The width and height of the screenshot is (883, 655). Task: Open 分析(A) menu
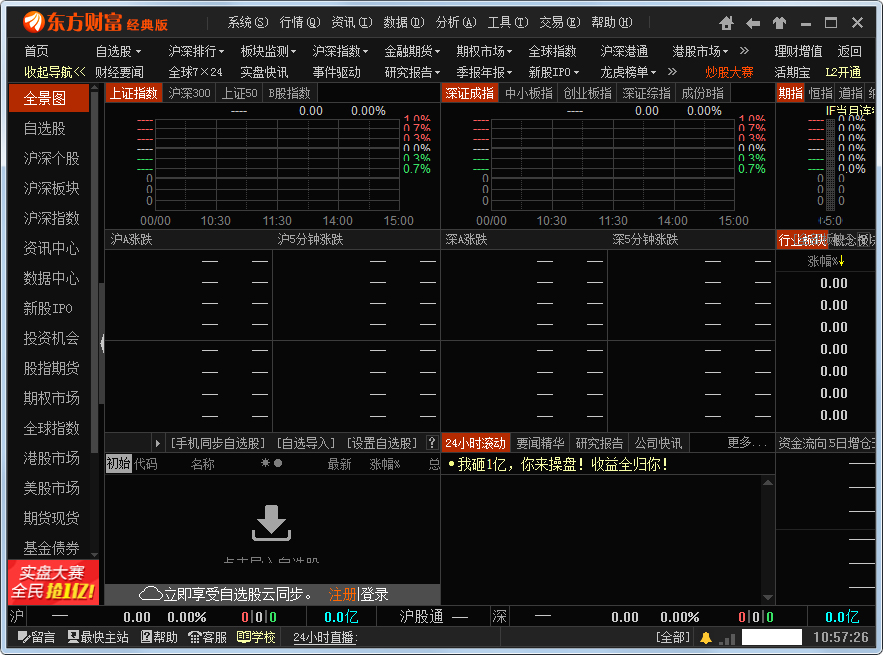[x=456, y=23]
